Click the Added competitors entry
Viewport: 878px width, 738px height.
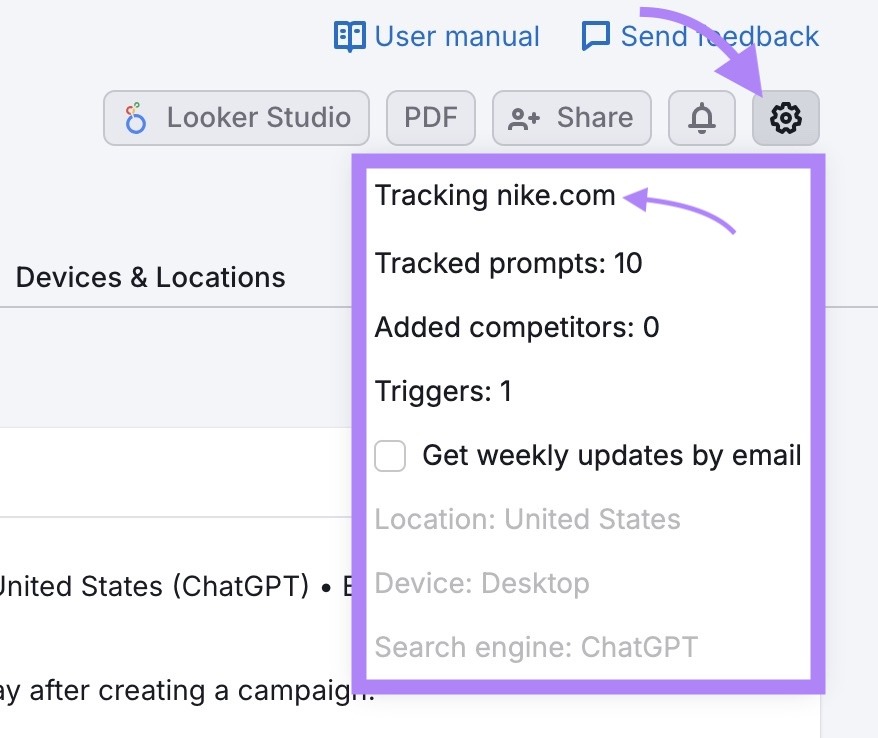click(516, 327)
